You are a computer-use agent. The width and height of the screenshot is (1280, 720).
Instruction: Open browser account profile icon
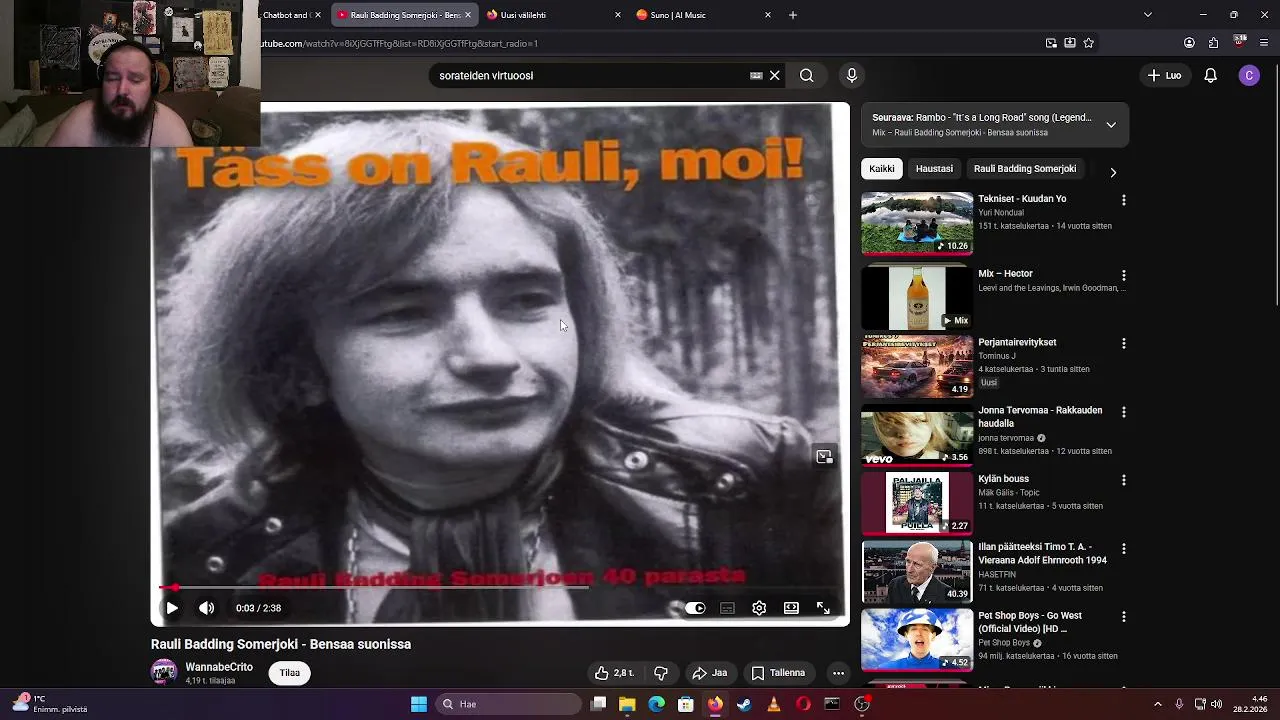click(1189, 43)
